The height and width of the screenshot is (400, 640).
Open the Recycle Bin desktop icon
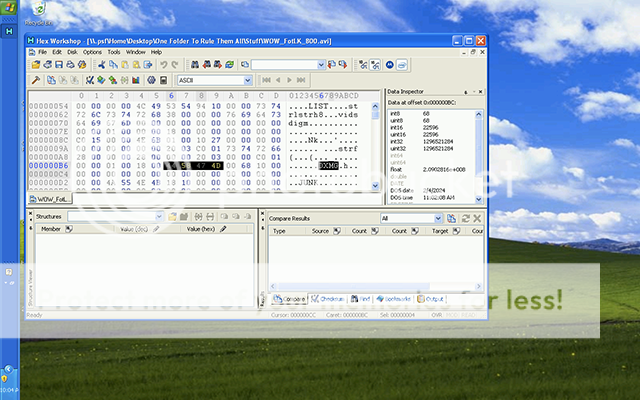pos(38,13)
